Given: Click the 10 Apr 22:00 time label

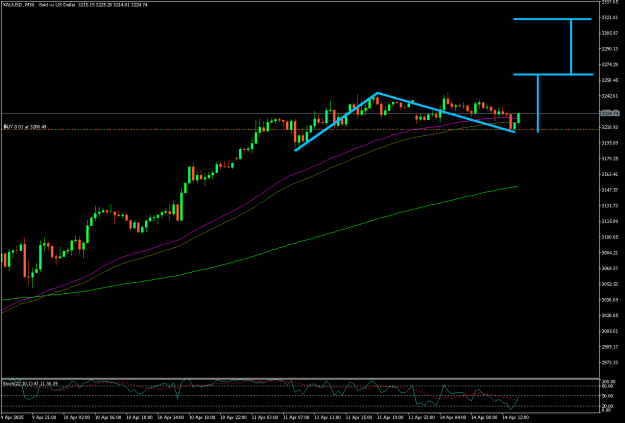Looking at the screenshot, I should click(x=235, y=417).
